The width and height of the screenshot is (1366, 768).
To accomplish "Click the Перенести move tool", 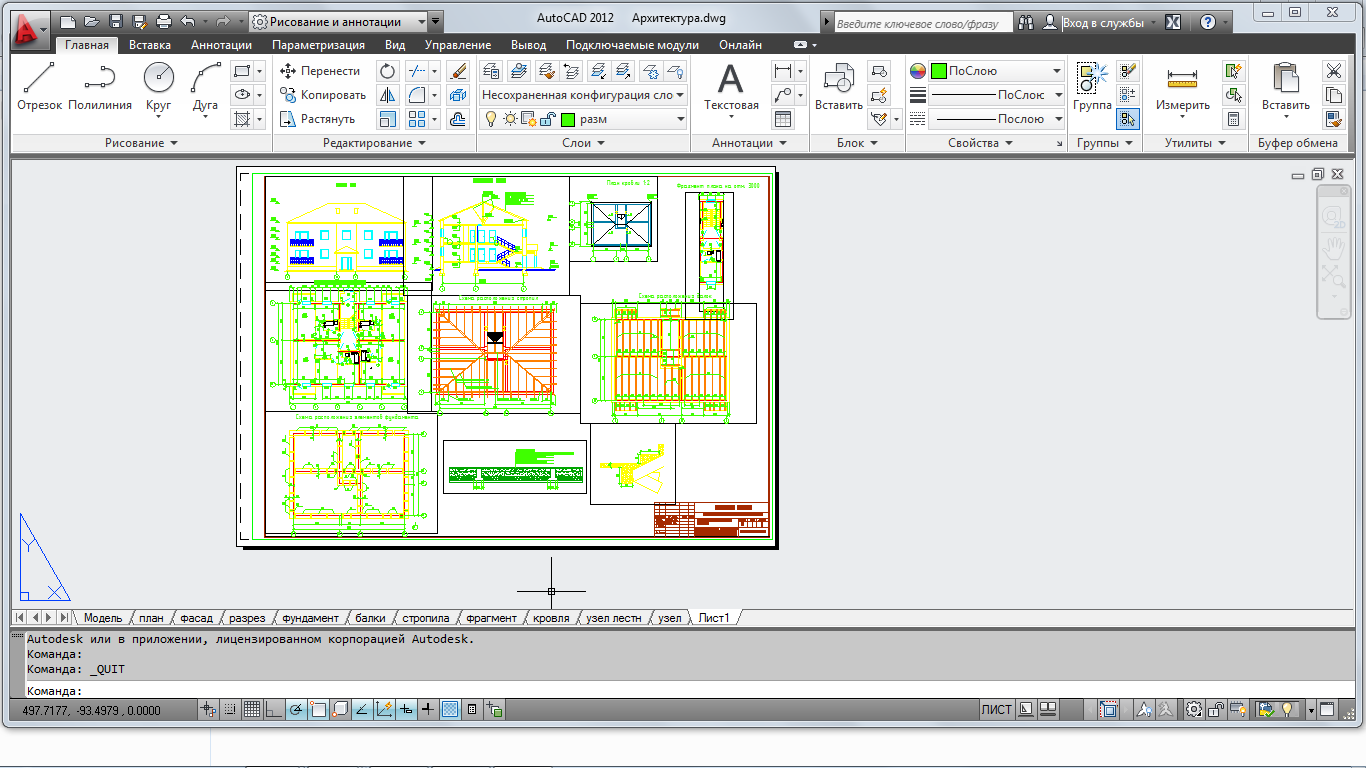I will (x=320, y=71).
